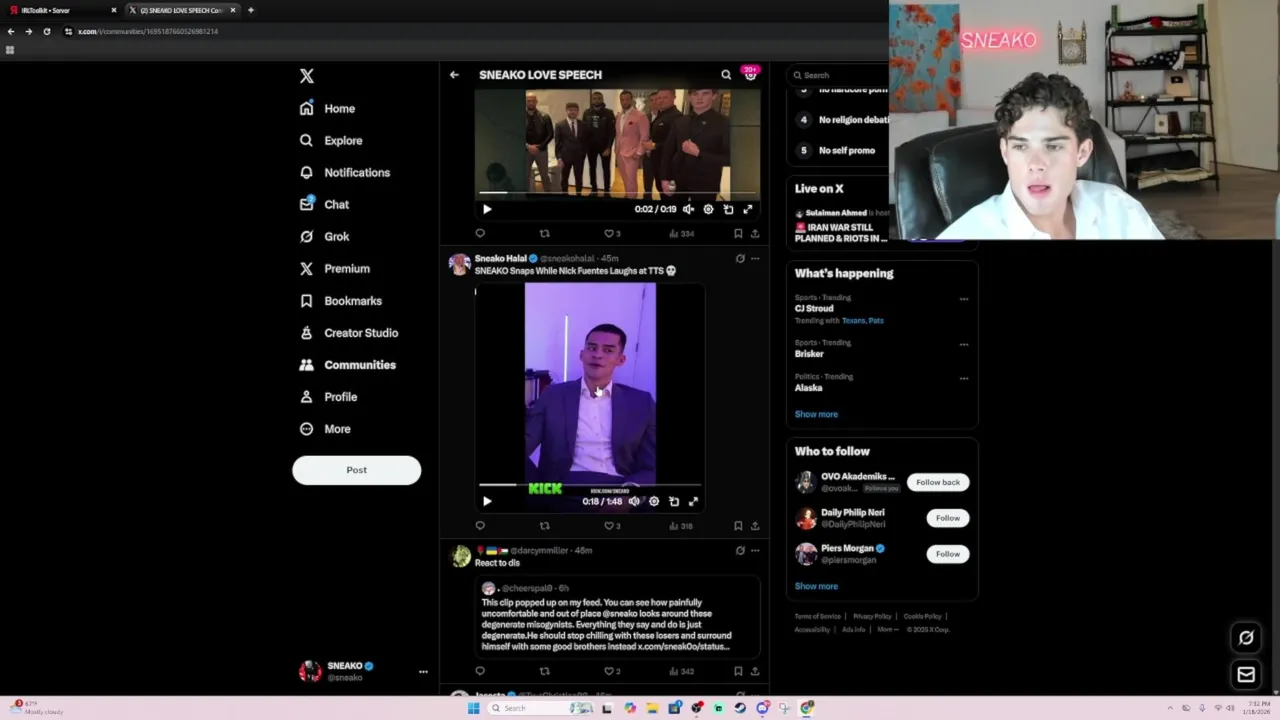1280x720 pixels.
Task: Open Premium in the sidebar
Action: tap(335, 268)
